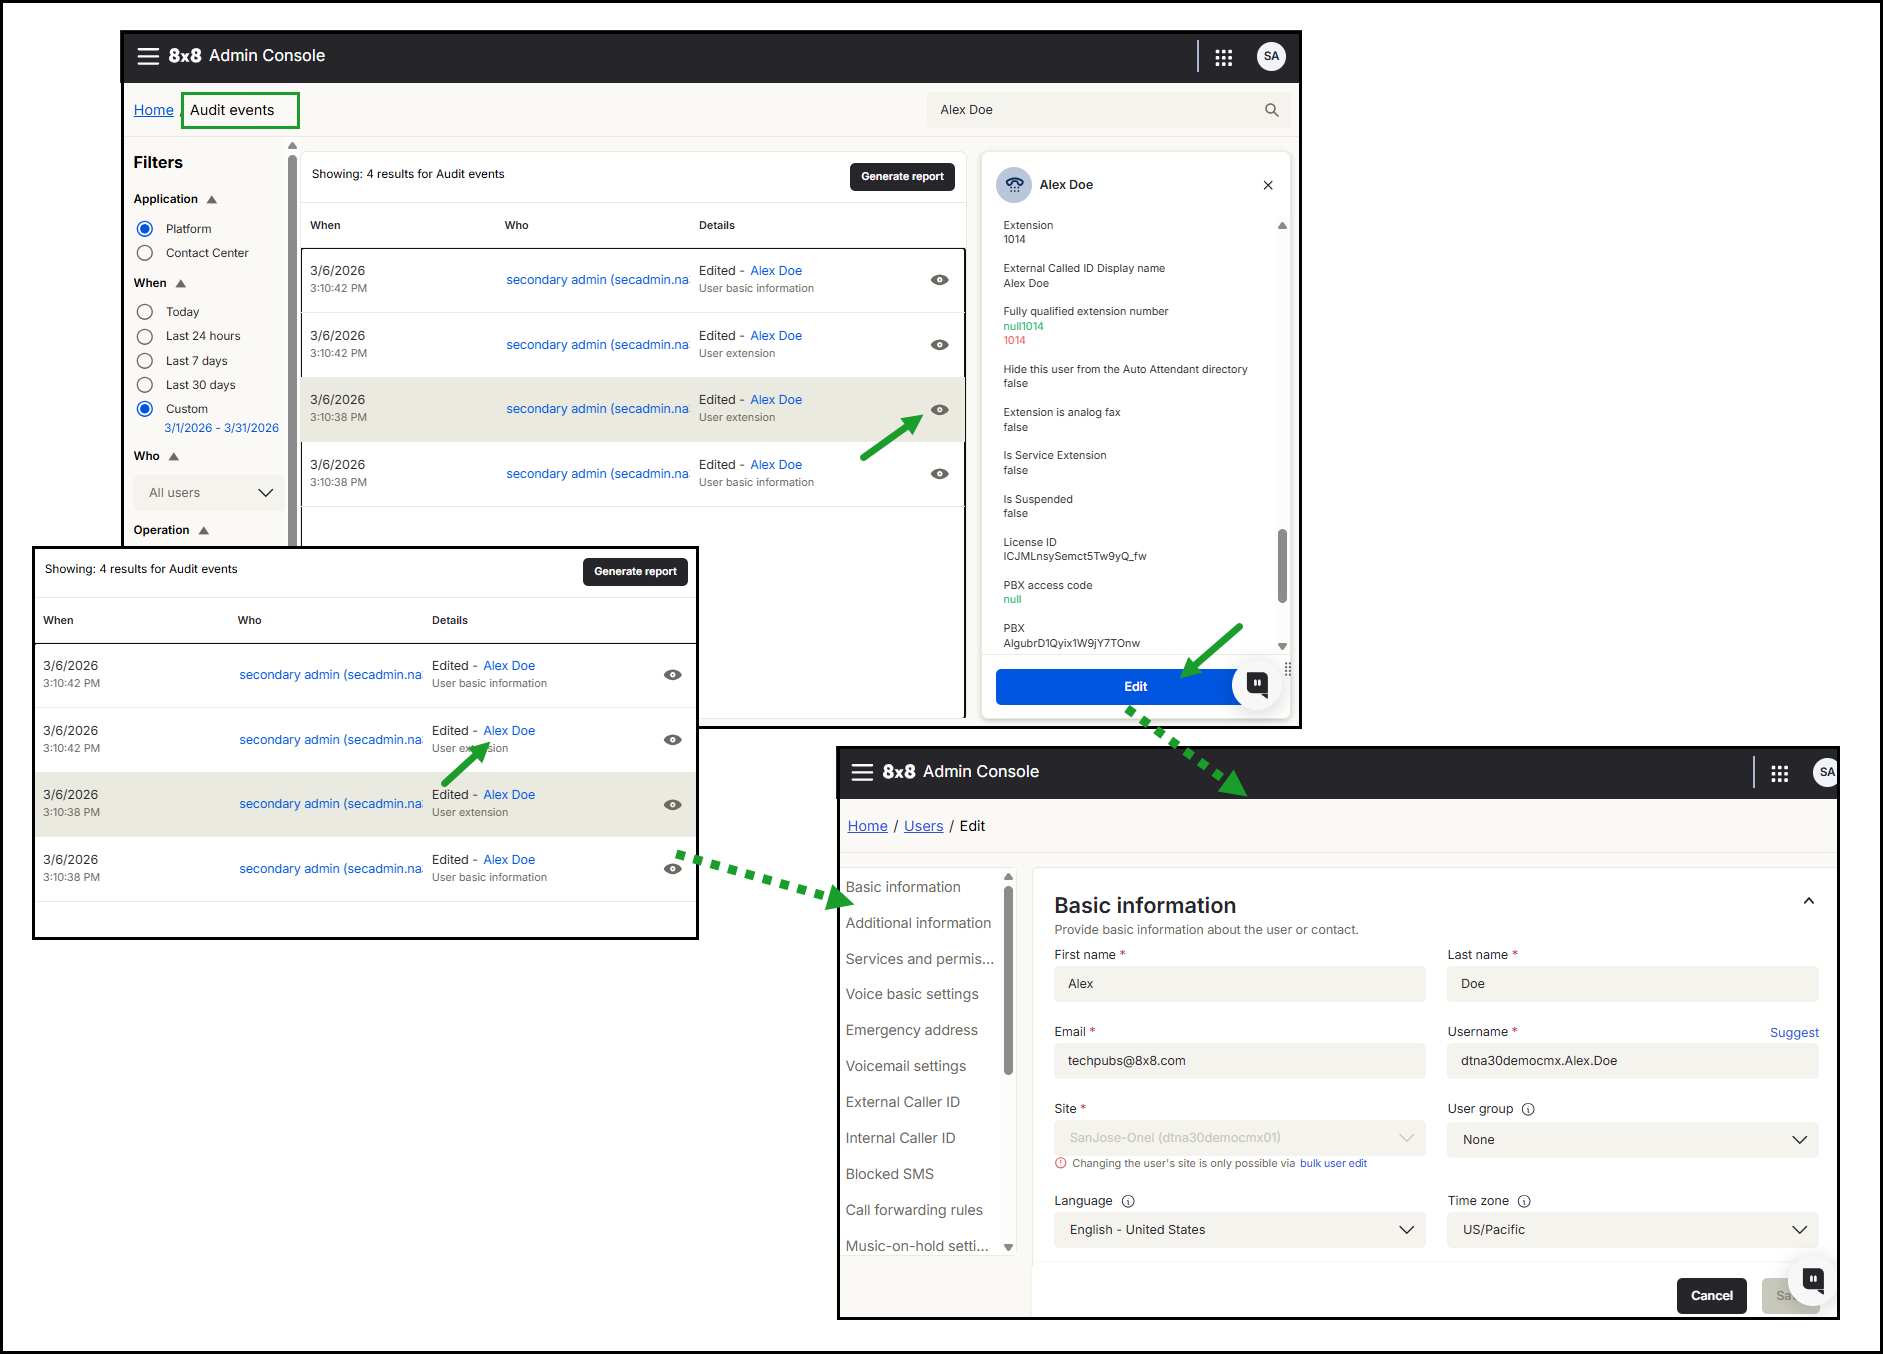Click User group info icon

[1528, 1109]
